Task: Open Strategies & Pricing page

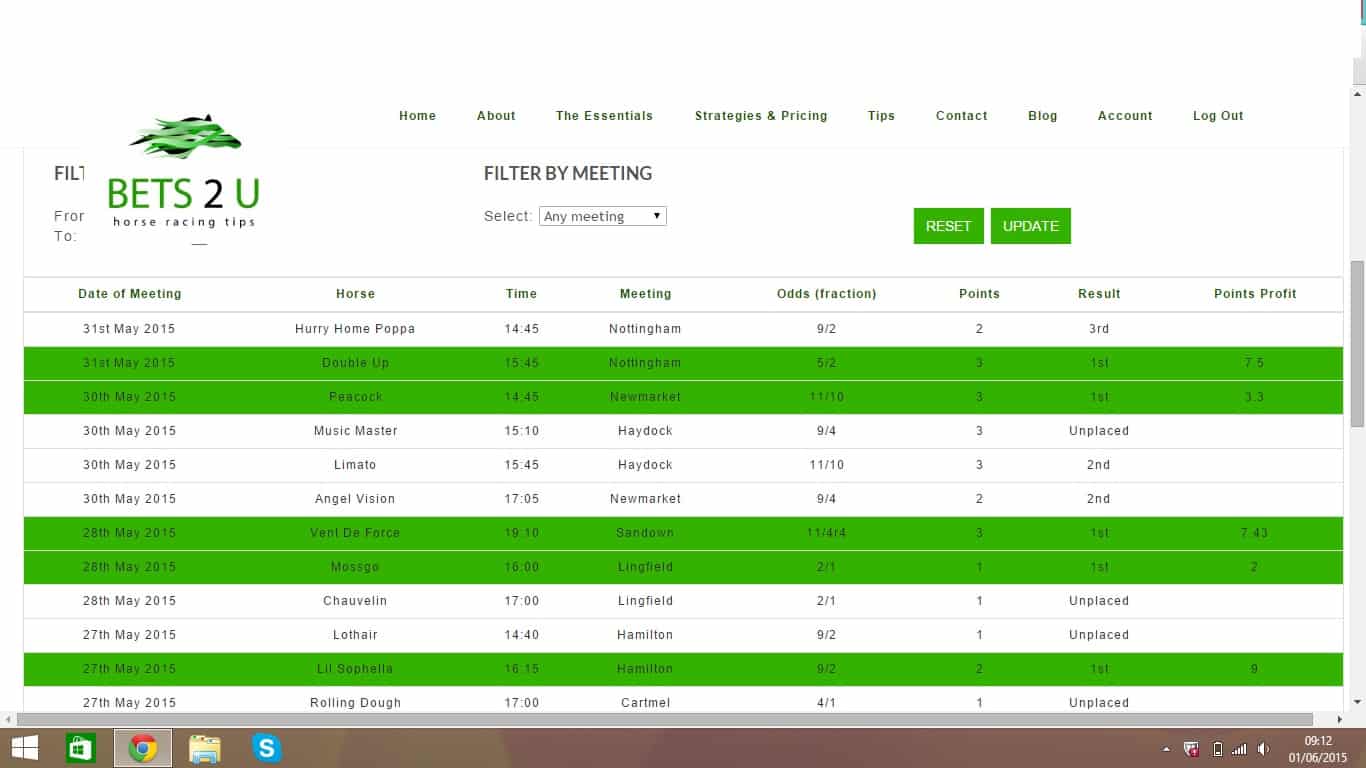Action: (x=761, y=116)
